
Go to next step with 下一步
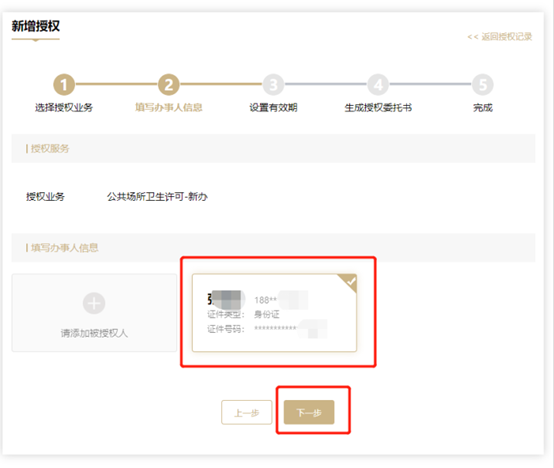309,412
